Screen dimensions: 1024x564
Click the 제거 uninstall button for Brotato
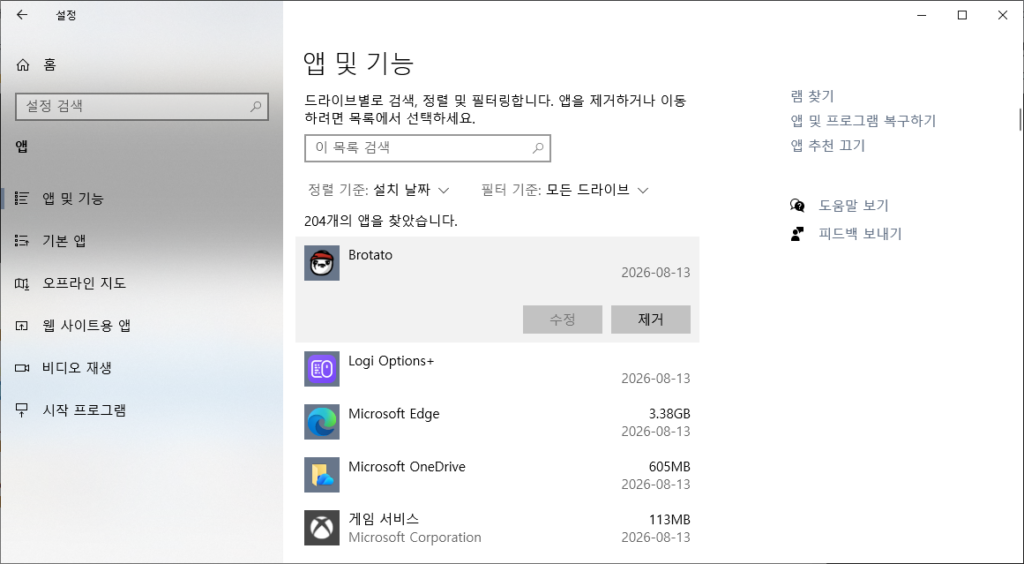(x=650, y=319)
